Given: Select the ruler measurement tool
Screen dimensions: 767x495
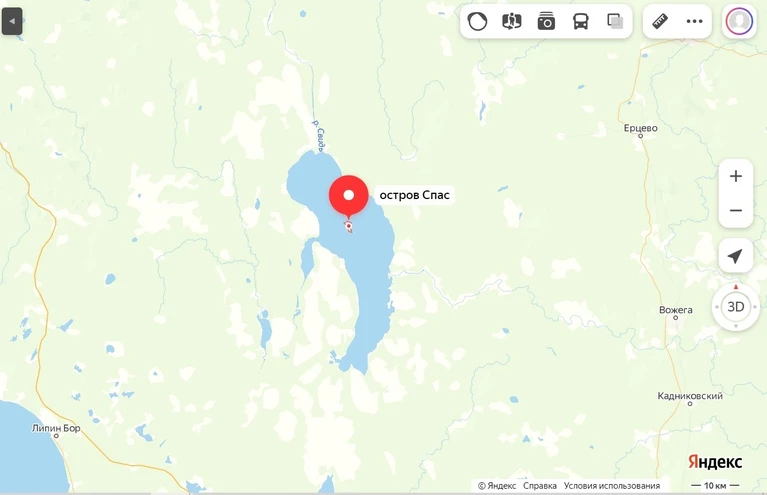Looking at the screenshot, I should point(660,22).
